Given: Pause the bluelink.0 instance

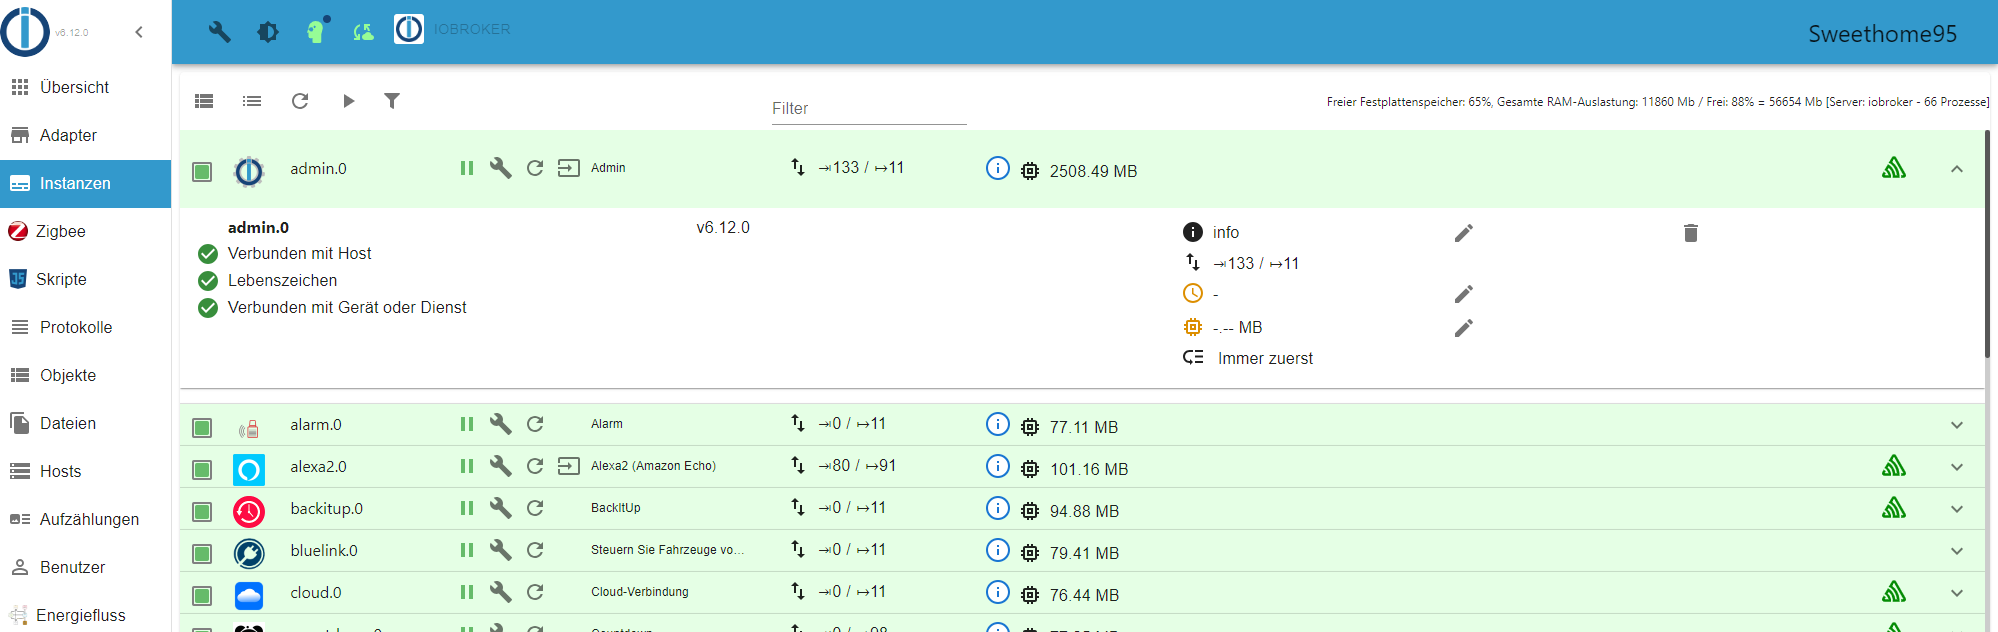Looking at the screenshot, I should click(466, 550).
